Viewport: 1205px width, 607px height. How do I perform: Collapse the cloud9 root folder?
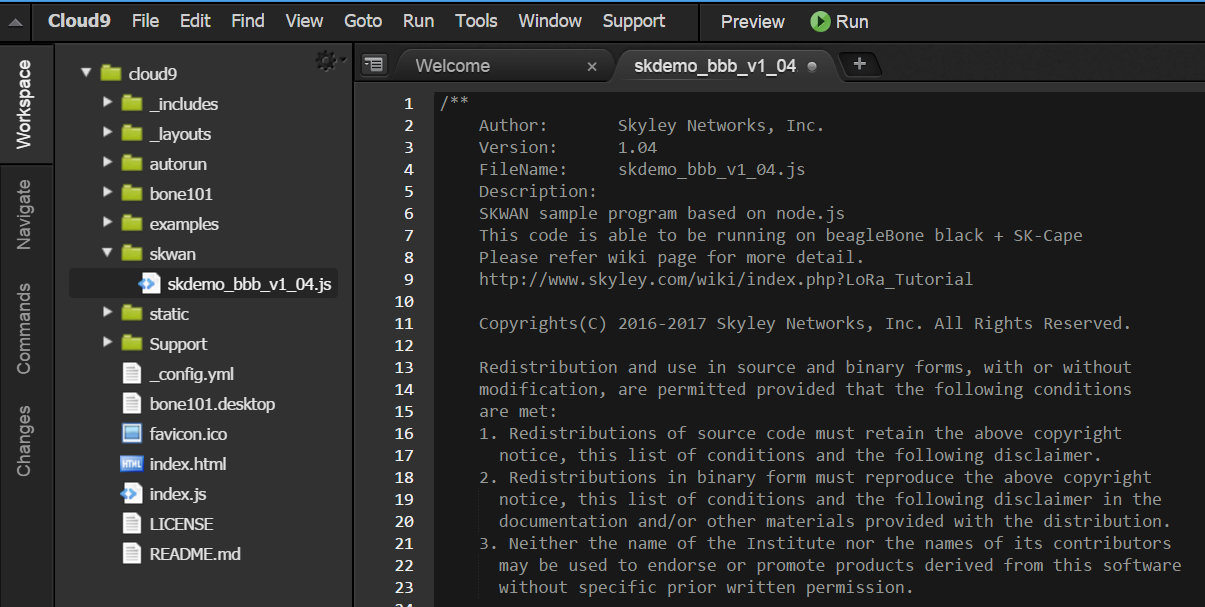tap(87, 72)
